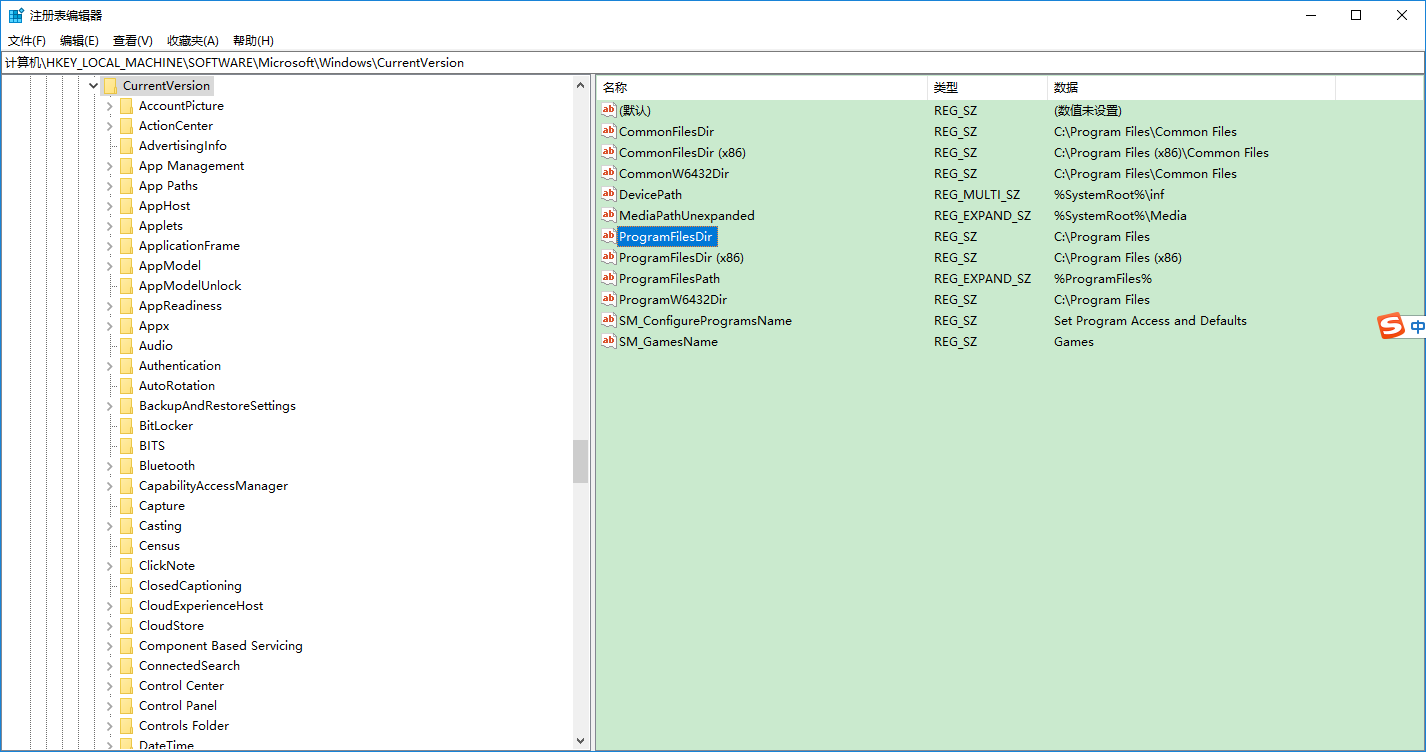Image resolution: width=1426 pixels, height=752 pixels.
Task: Select the Applets tree key
Action: 161,226
